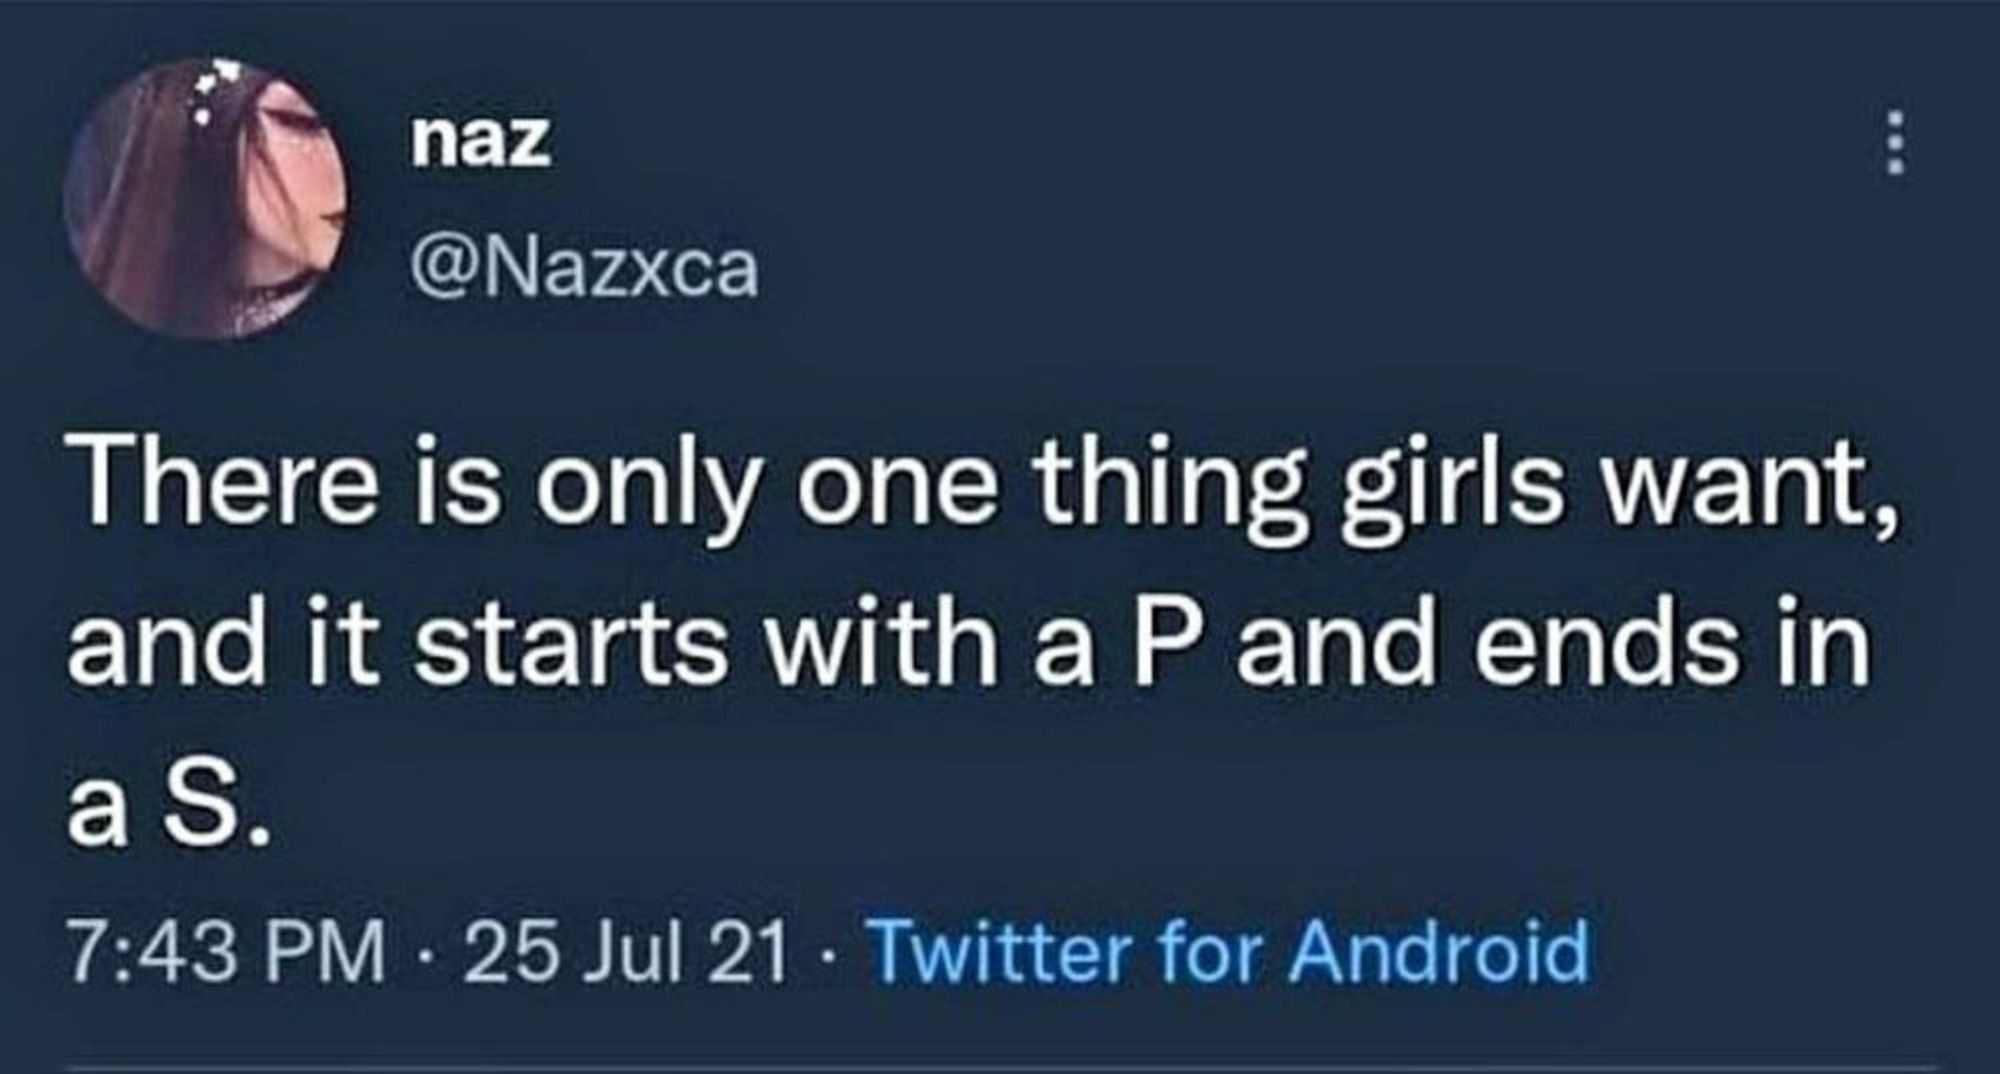
Task: Open the display name "naz"
Action: [481, 143]
